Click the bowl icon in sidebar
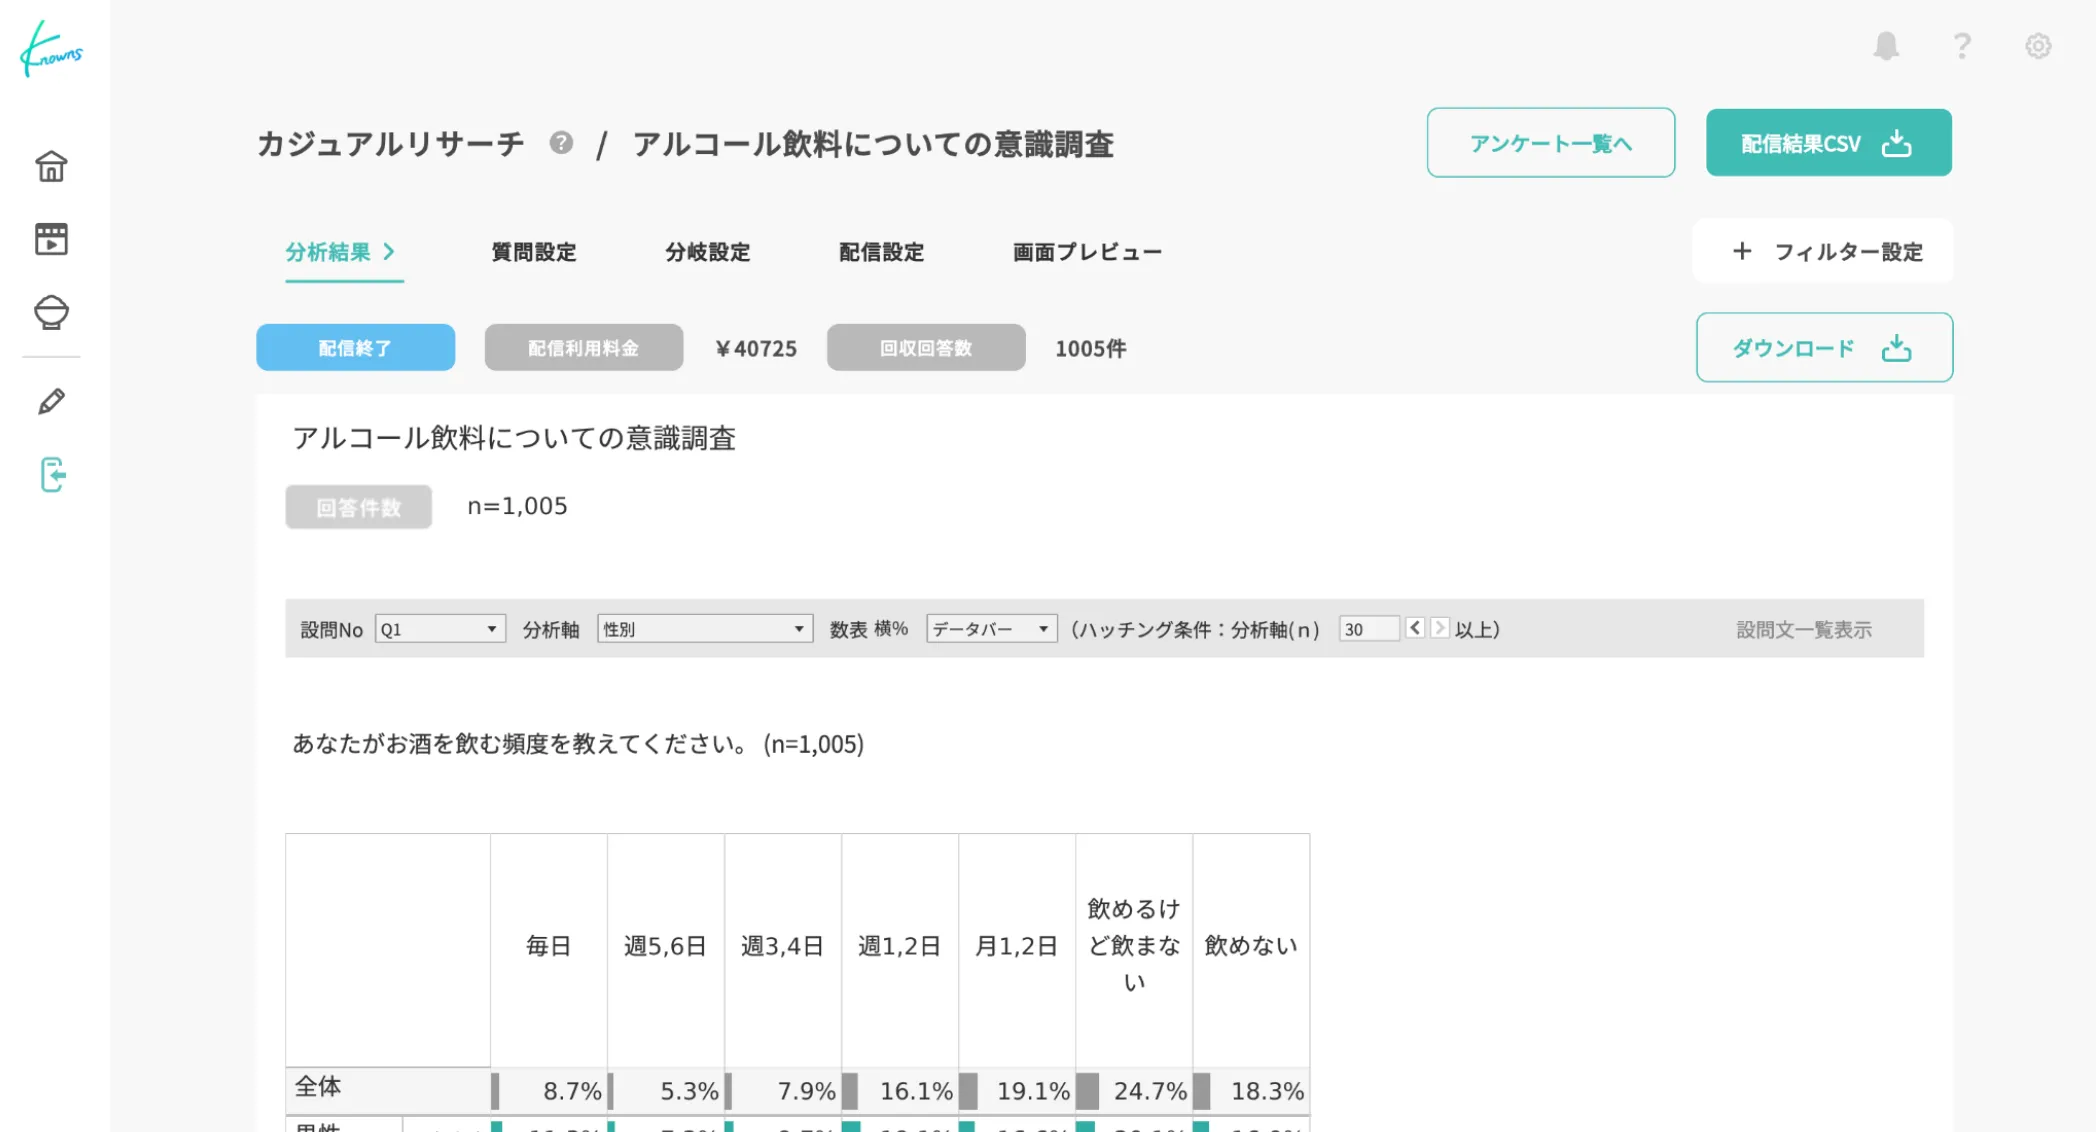Image resolution: width=2096 pixels, height=1132 pixels. [51, 312]
